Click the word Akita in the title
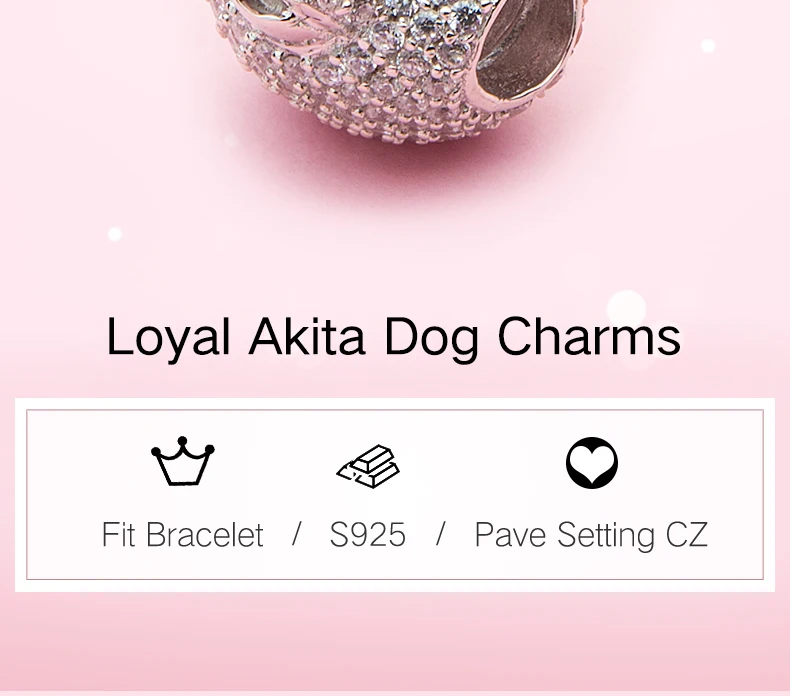This screenshot has width=790, height=696. coord(307,335)
